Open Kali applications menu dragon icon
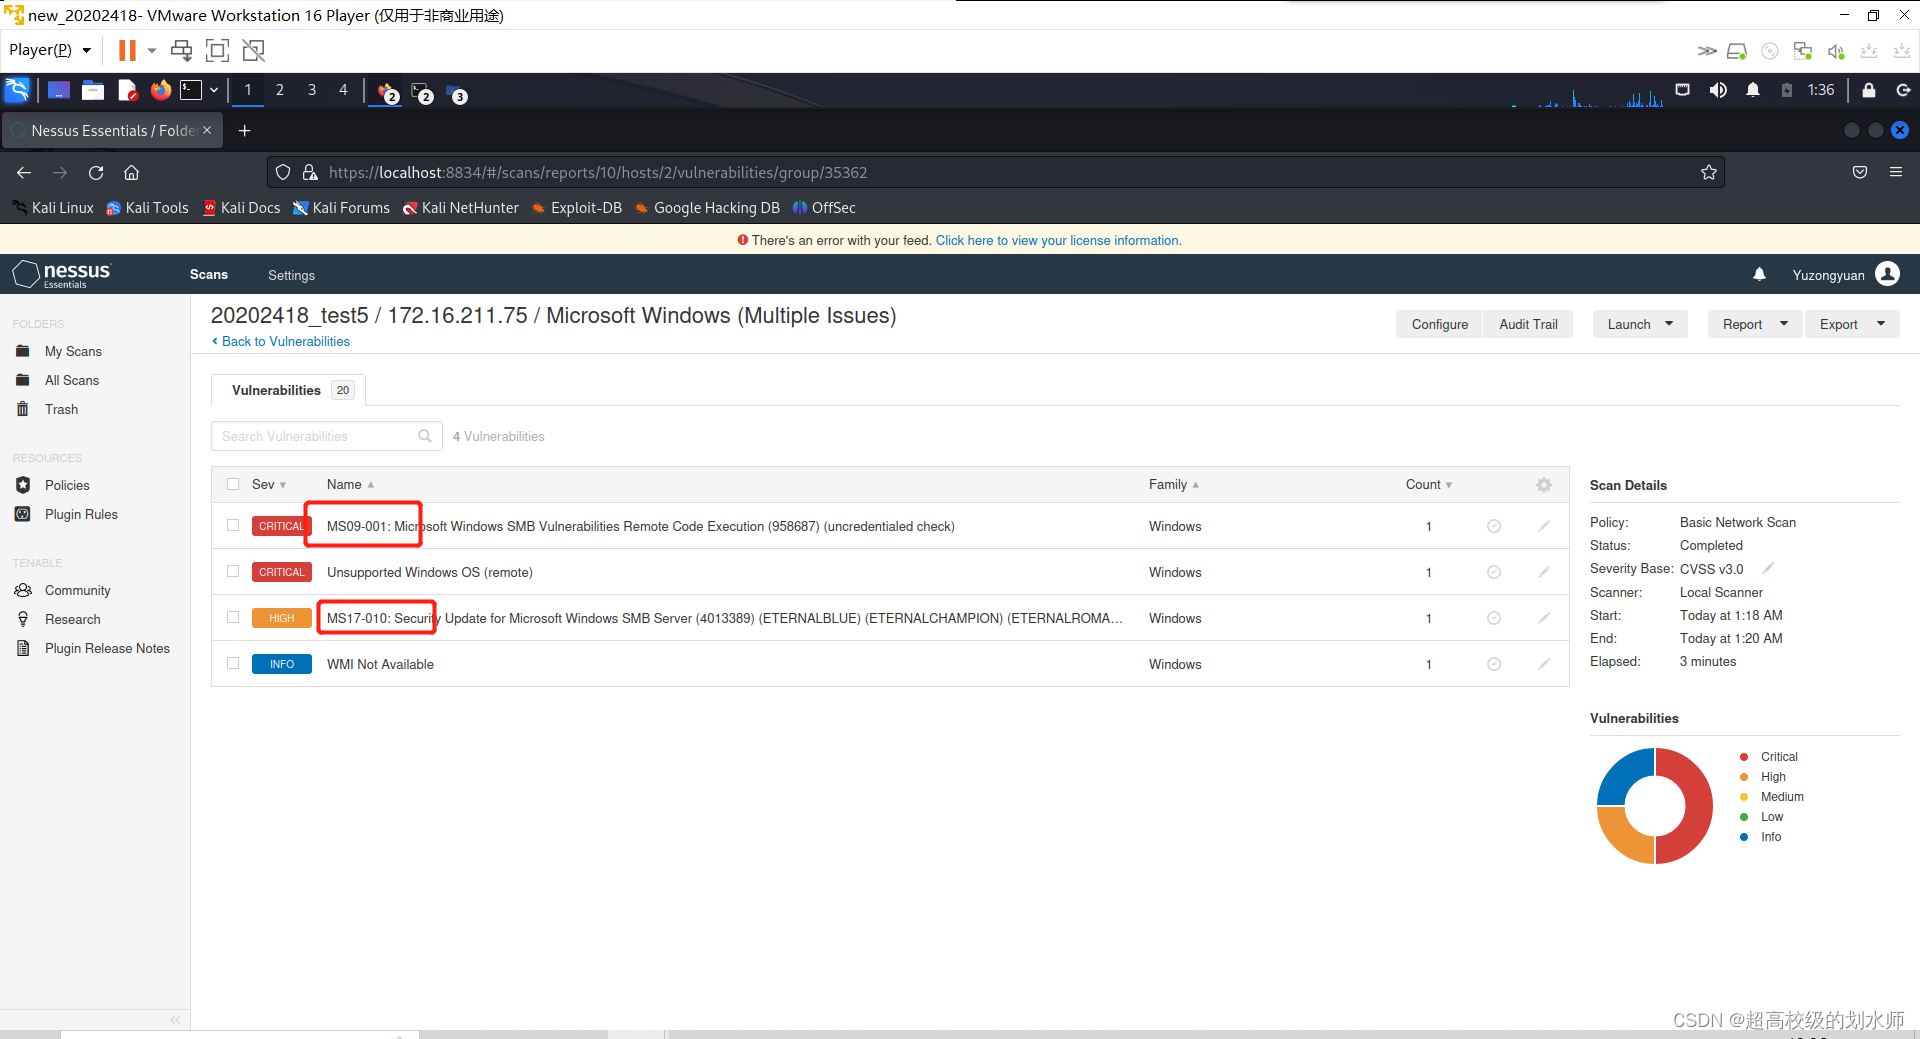The height and width of the screenshot is (1039, 1920). tap(17, 90)
